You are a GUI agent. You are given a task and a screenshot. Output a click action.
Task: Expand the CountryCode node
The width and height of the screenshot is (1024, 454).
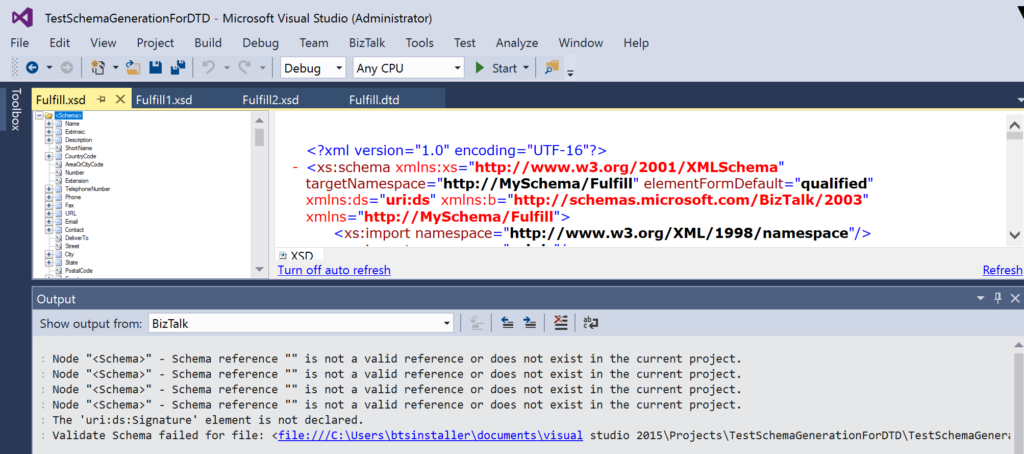coord(49,156)
